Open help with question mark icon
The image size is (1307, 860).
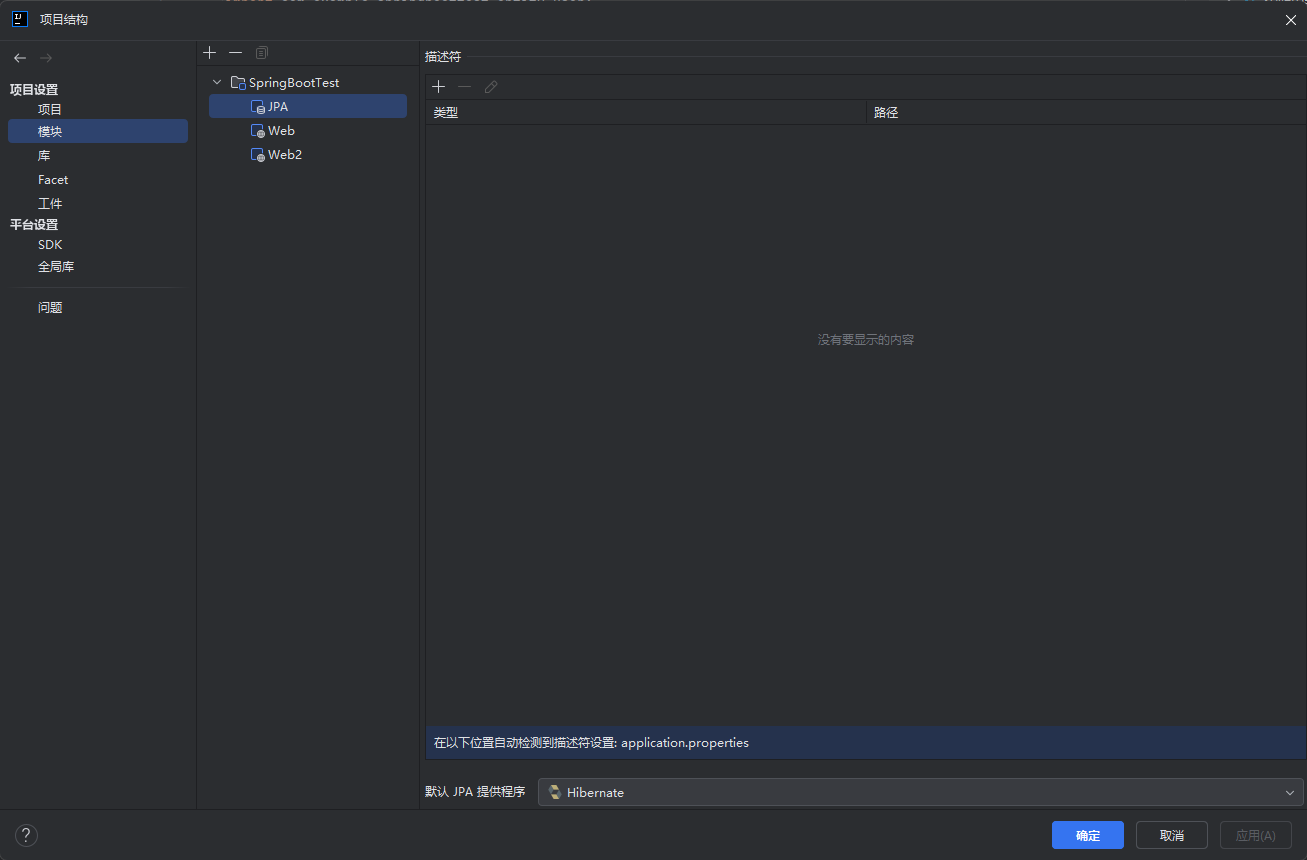pos(26,835)
